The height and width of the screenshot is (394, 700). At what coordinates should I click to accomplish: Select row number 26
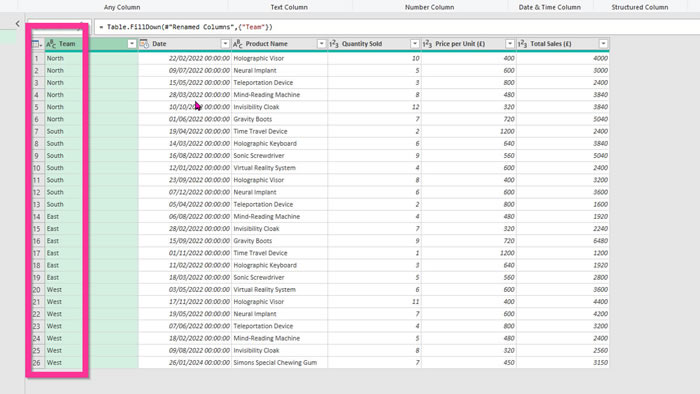(37, 363)
